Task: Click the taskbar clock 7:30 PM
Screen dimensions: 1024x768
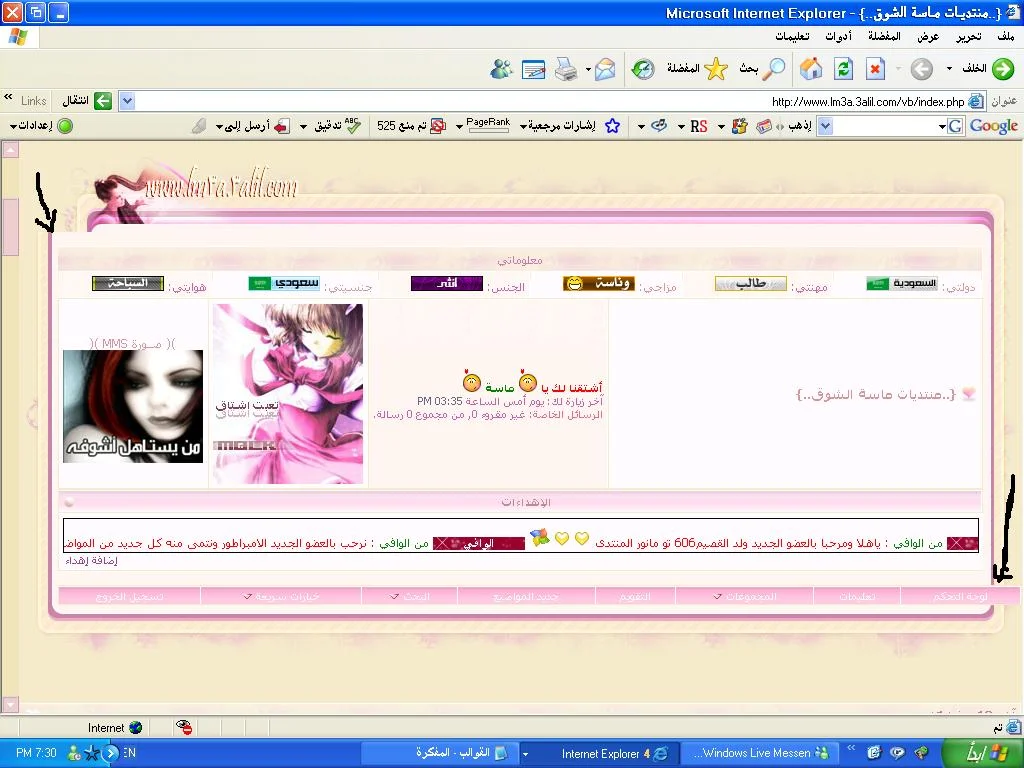Action: coord(36,753)
